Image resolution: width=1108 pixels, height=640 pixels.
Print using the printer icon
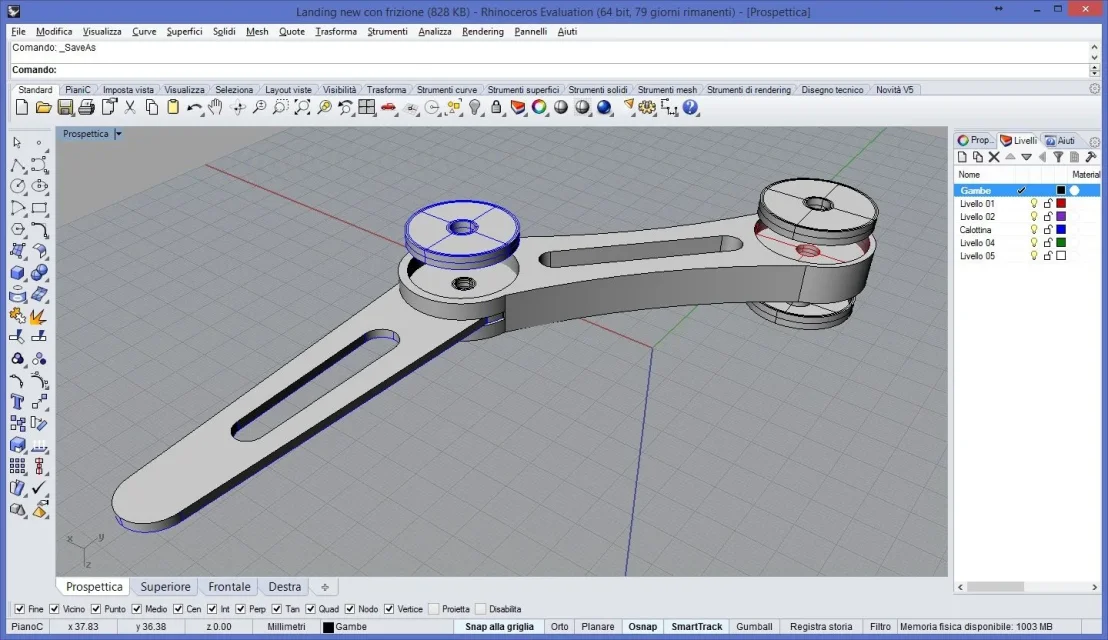(x=86, y=107)
